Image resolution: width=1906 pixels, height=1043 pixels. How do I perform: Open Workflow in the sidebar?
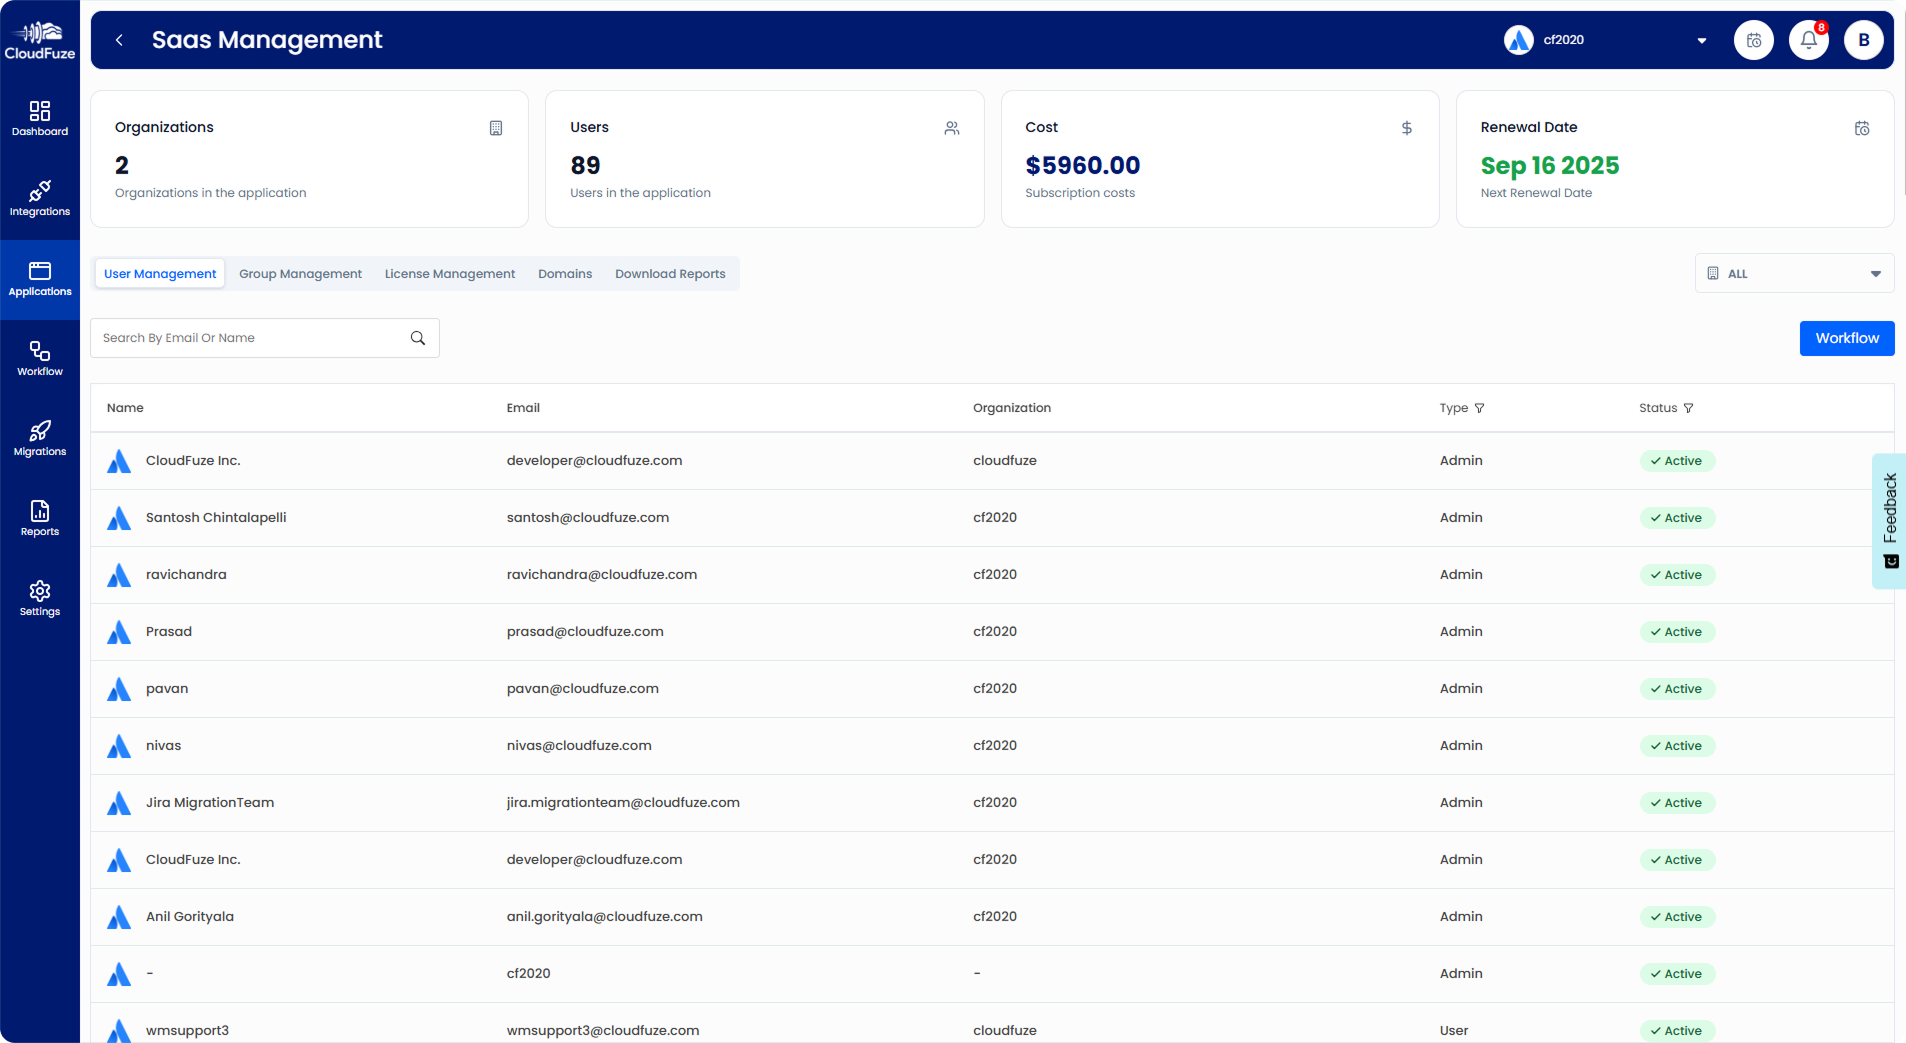click(40, 359)
